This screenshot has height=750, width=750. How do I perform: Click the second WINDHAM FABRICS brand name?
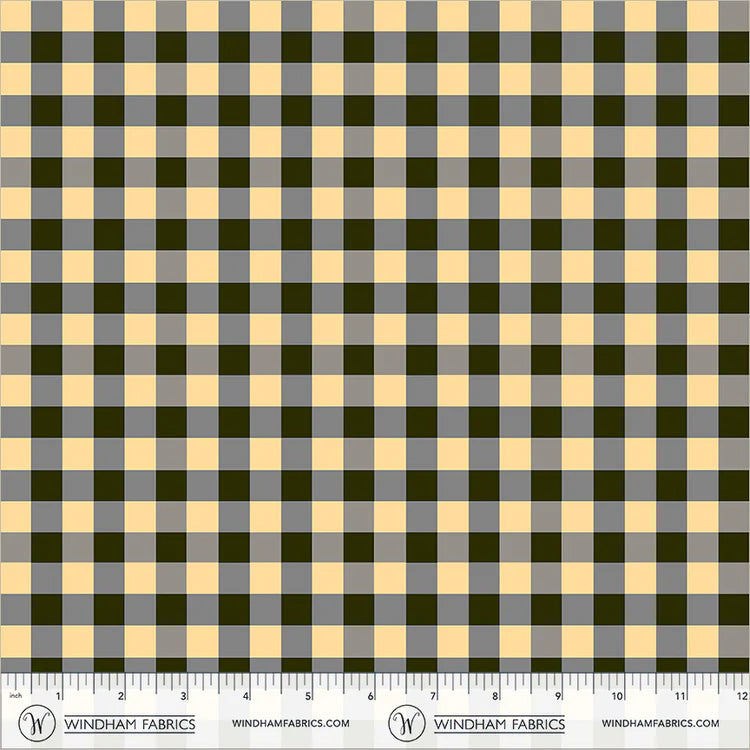click(x=499, y=724)
